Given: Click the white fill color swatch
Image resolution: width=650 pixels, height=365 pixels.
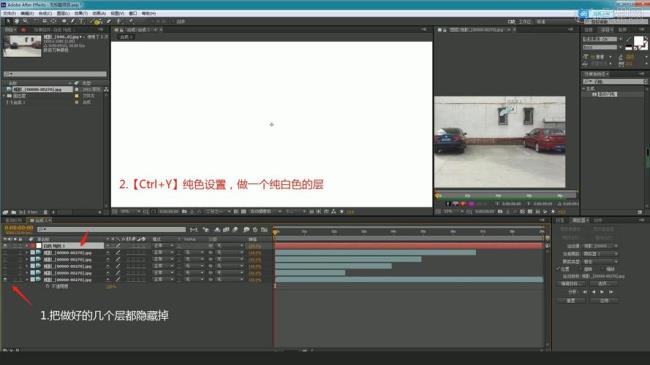Looking at the screenshot, I should [639, 41].
